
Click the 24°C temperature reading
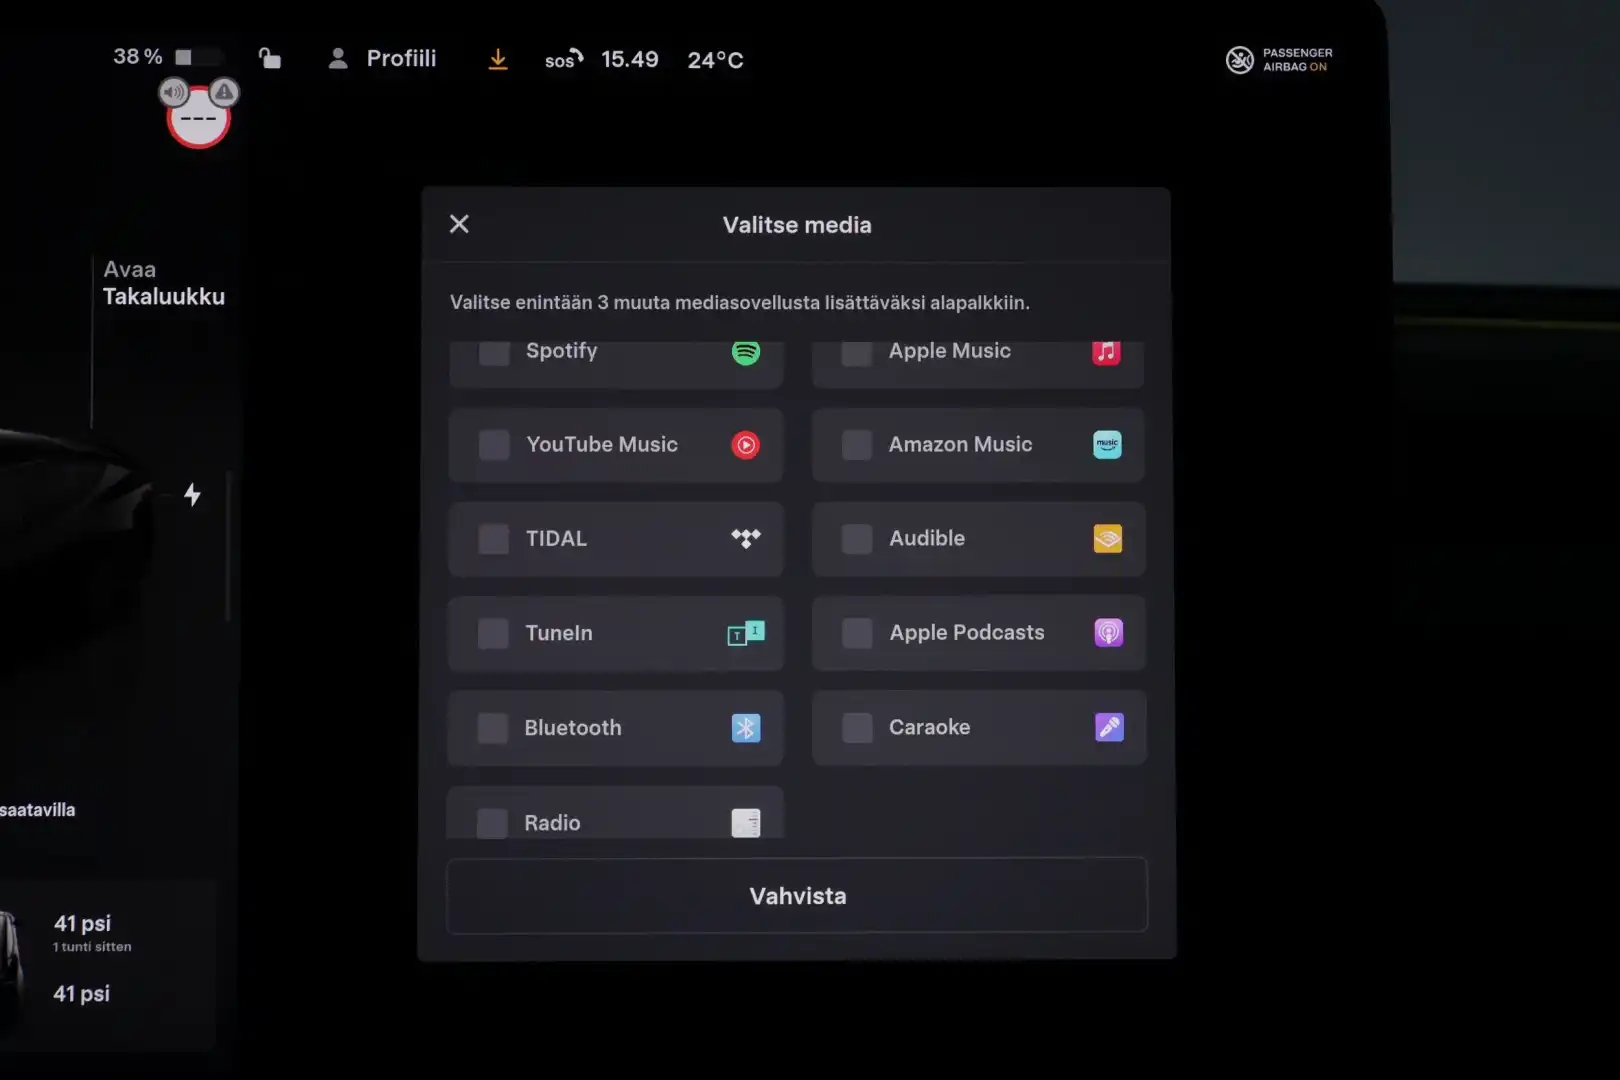[716, 60]
